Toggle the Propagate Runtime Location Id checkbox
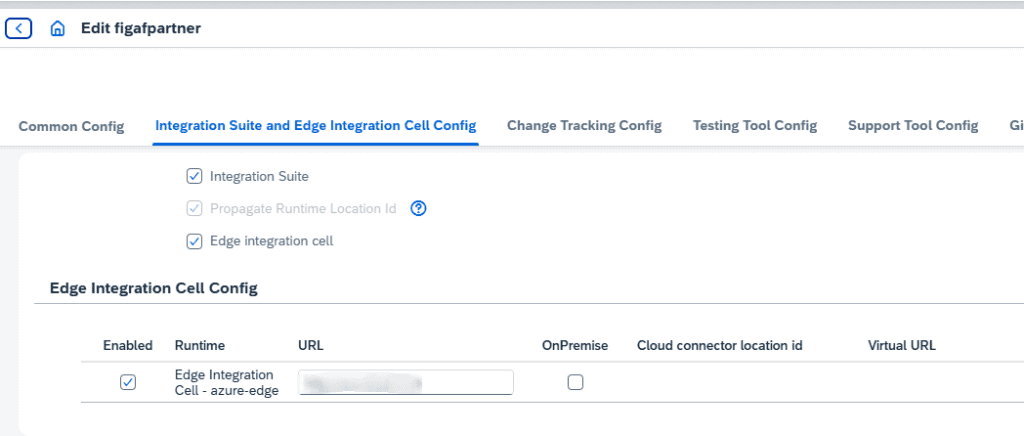Image resolution: width=1024 pixels, height=436 pixels. (x=194, y=209)
